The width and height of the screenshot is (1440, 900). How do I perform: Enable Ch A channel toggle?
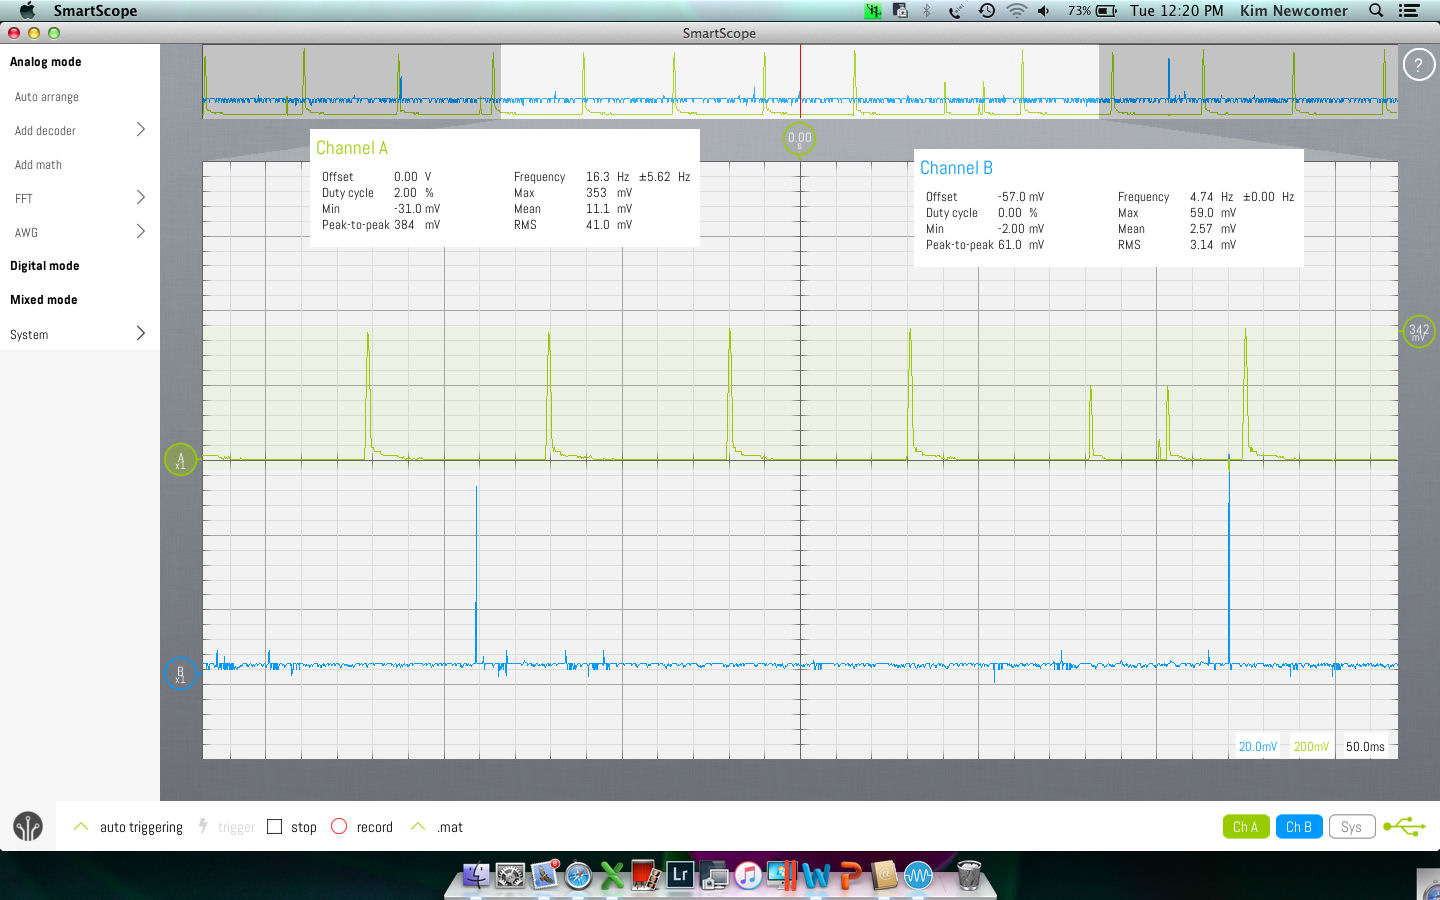click(x=1245, y=826)
